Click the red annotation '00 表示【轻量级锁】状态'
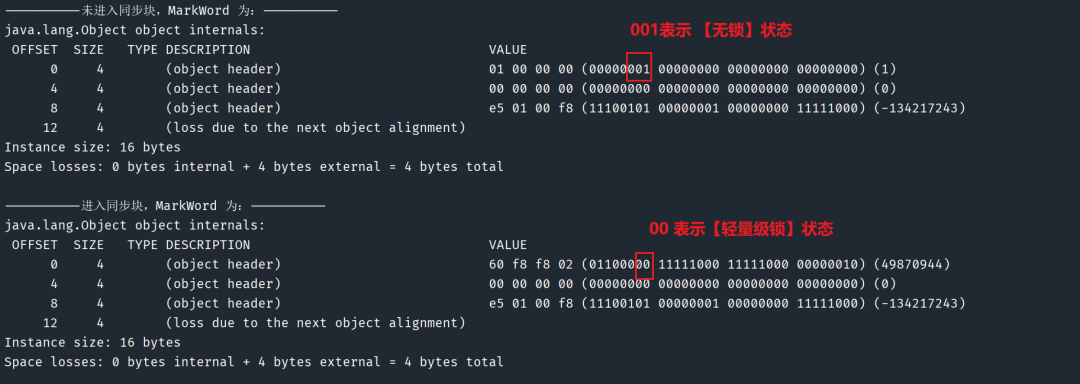 [742, 229]
